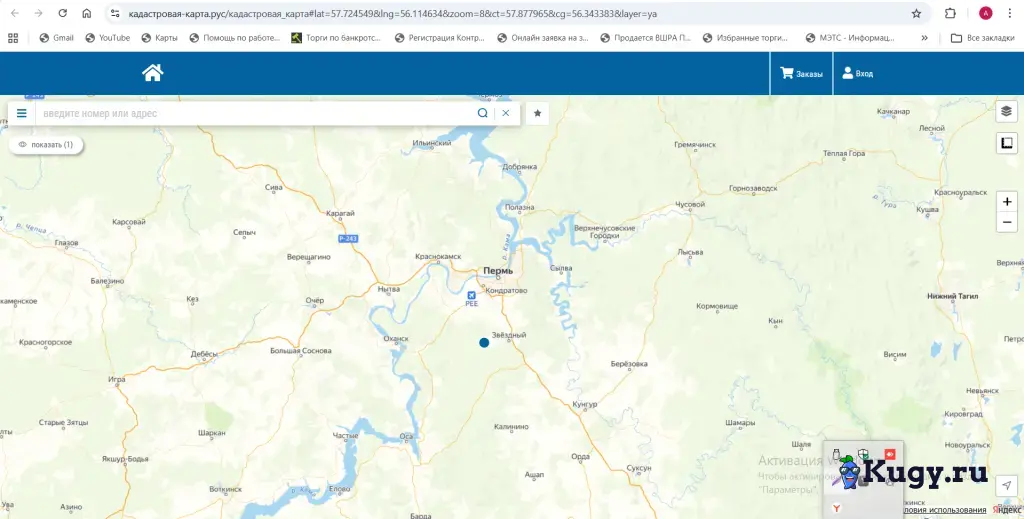
Task: Go to the home page icon
Action: [152, 72]
